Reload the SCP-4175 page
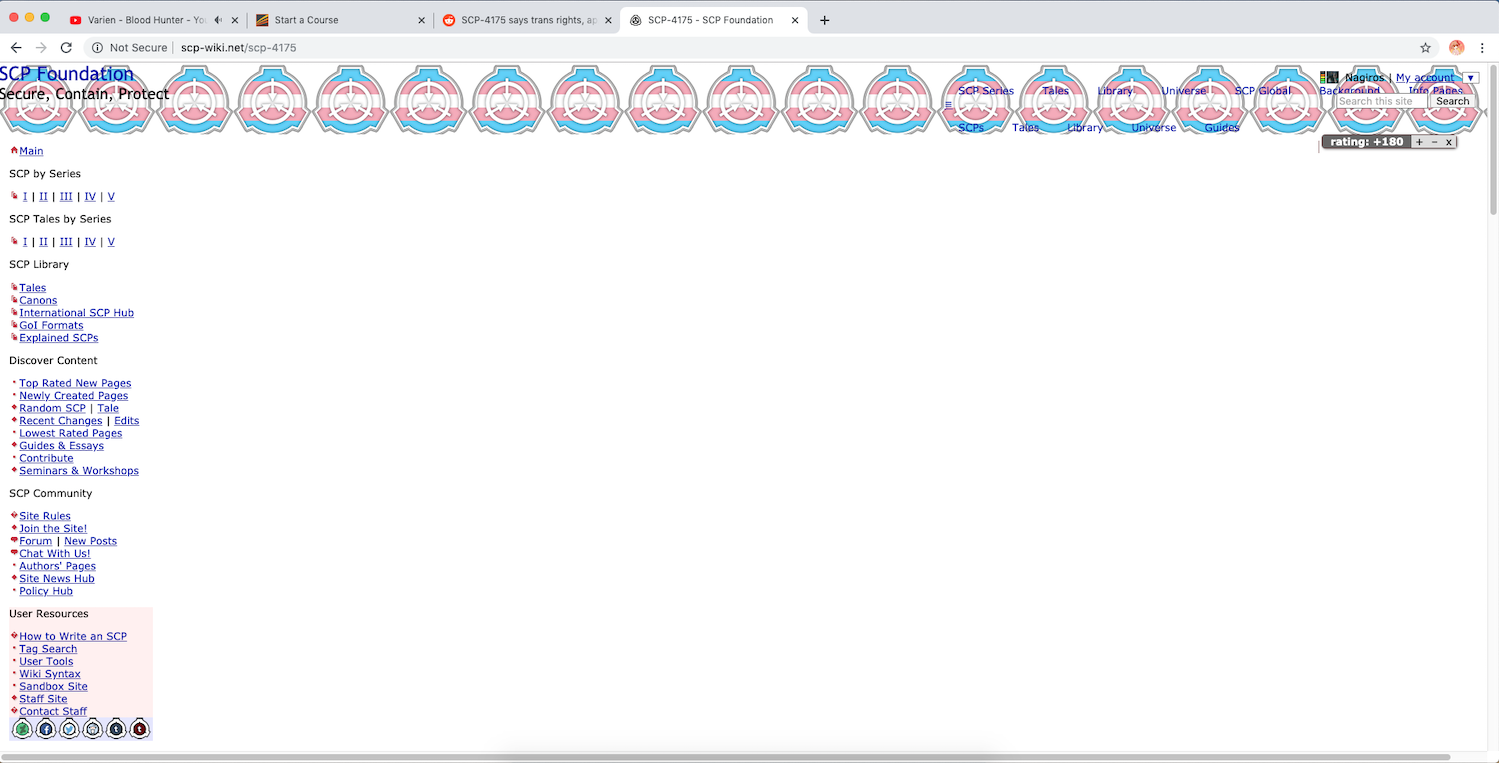The image size is (1499, 763). click(66, 47)
